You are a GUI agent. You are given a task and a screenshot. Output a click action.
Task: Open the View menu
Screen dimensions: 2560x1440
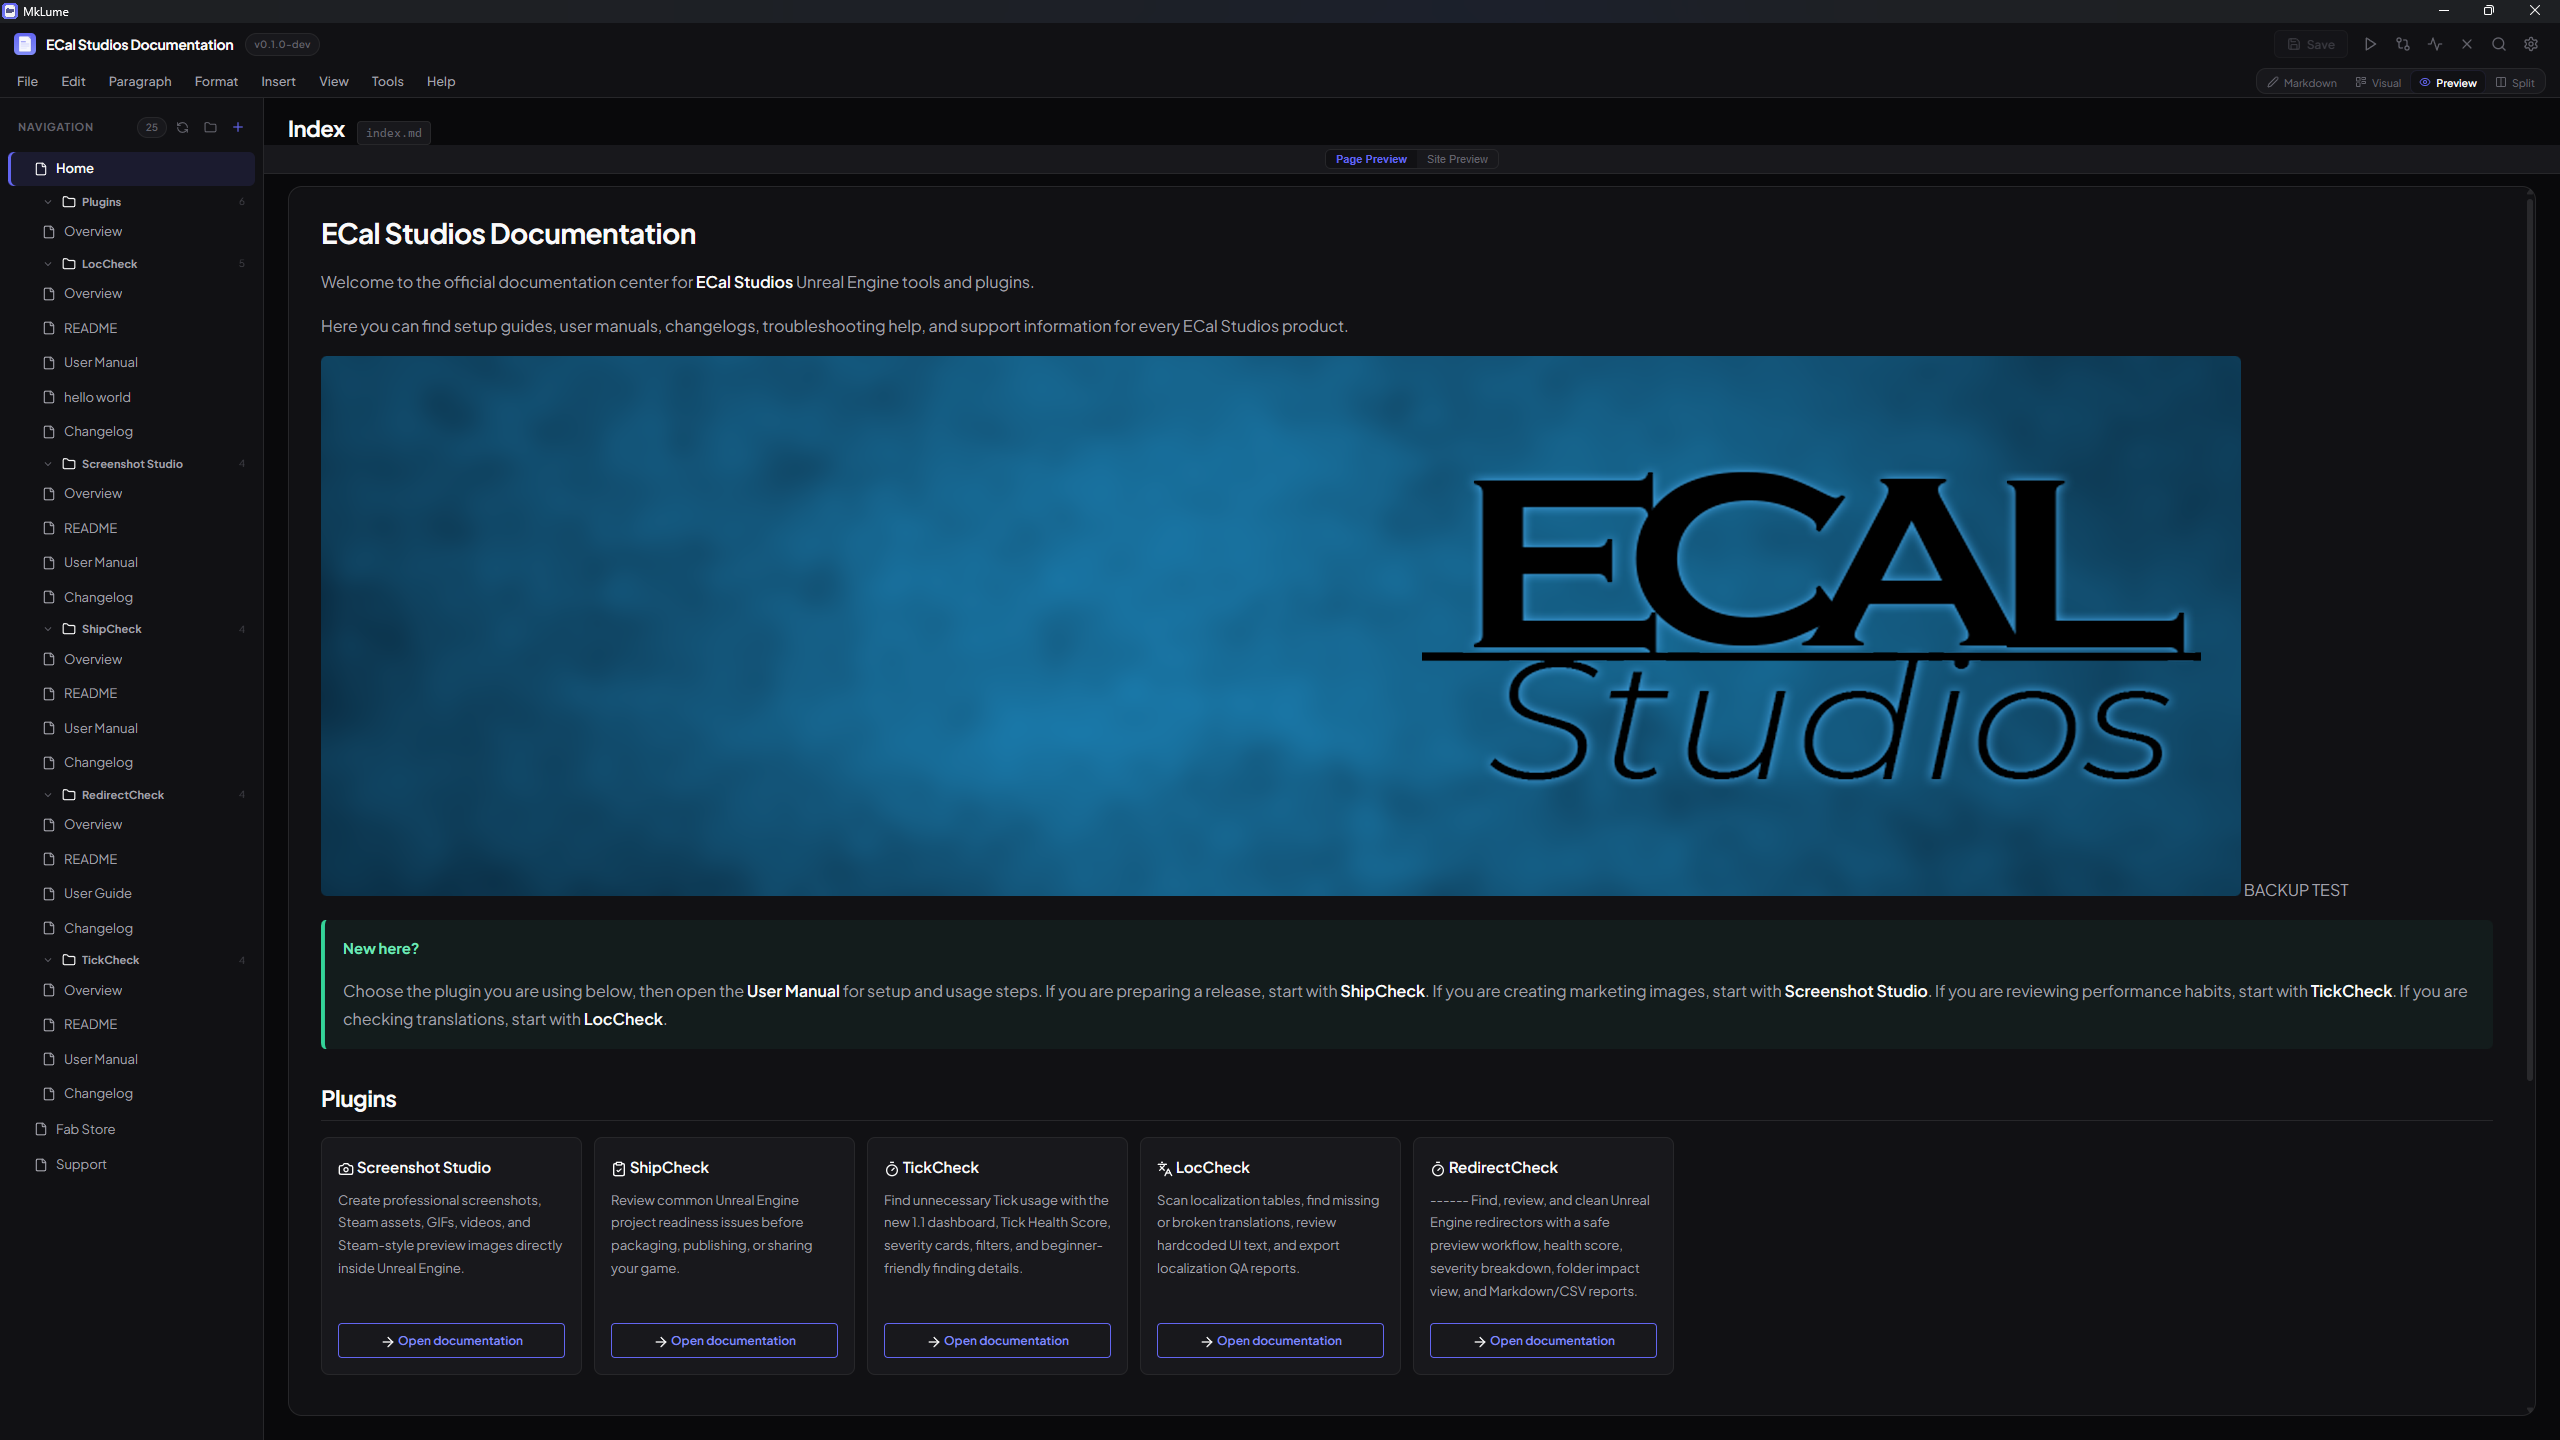click(x=333, y=81)
